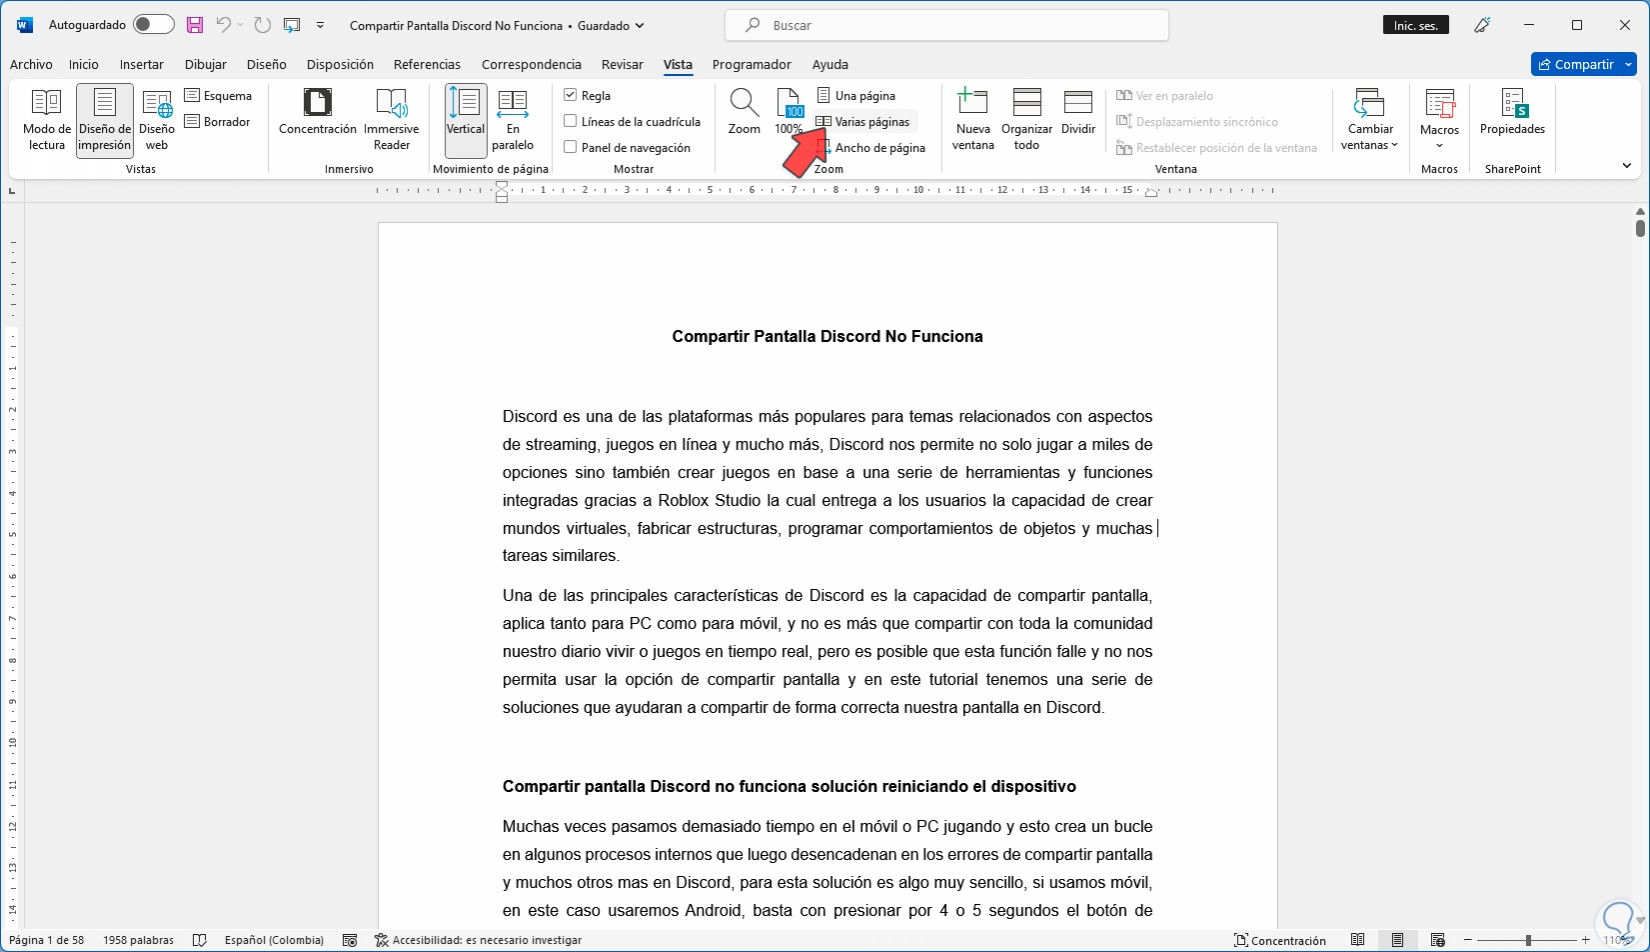The width and height of the screenshot is (1650, 952).
Task: Toggle the Autoguardado switch
Action: click(154, 25)
